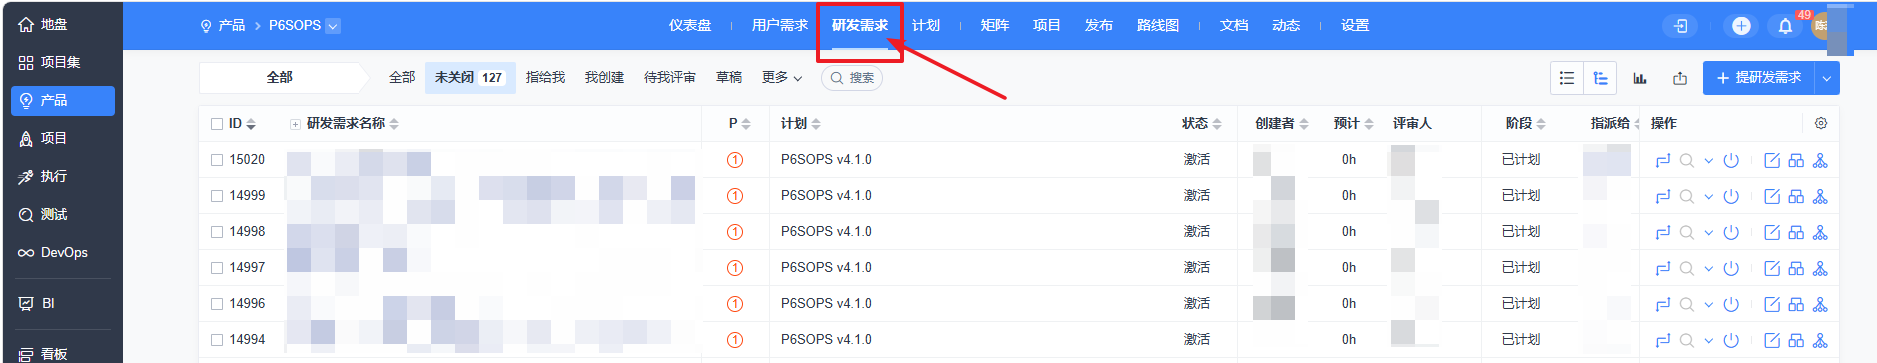Go to 计划 tab
The width and height of the screenshot is (1877, 363).
click(926, 26)
